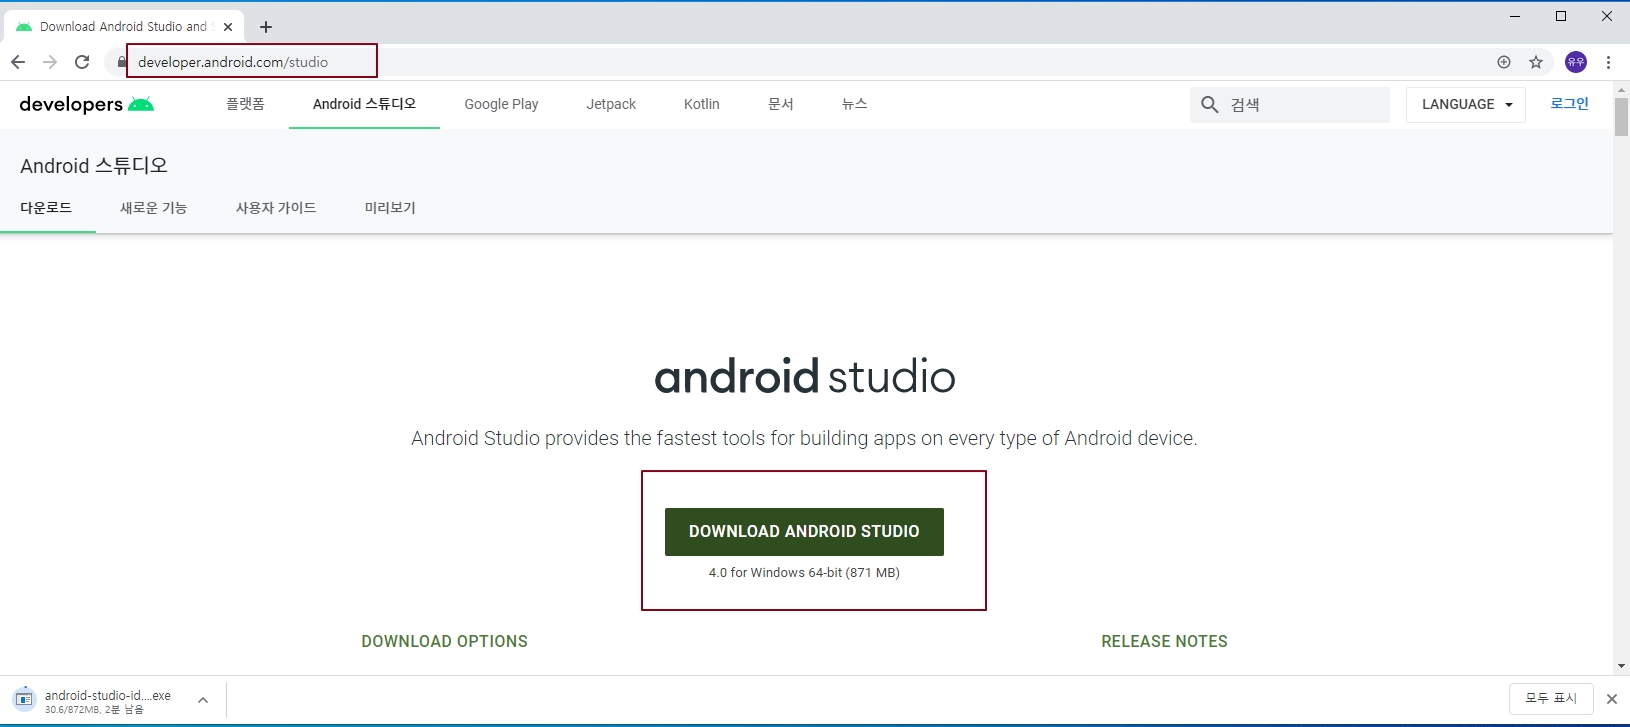This screenshot has height=727, width=1630.
Task: Select the Android 스튜디오 nav tab
Action: 364,104
